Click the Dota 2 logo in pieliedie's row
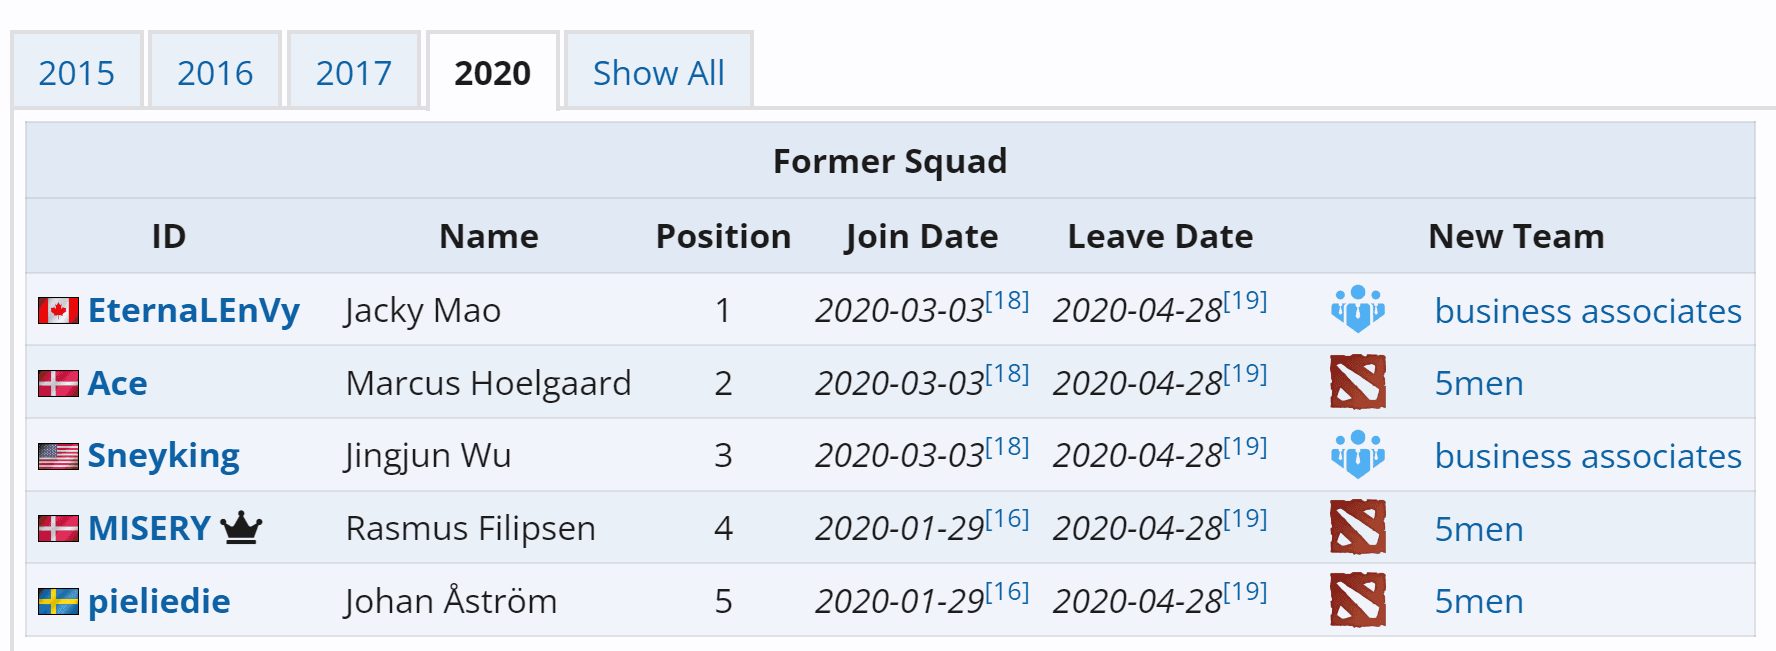The height and width of the screenshot is (651, 1776). coord(1357,600)
